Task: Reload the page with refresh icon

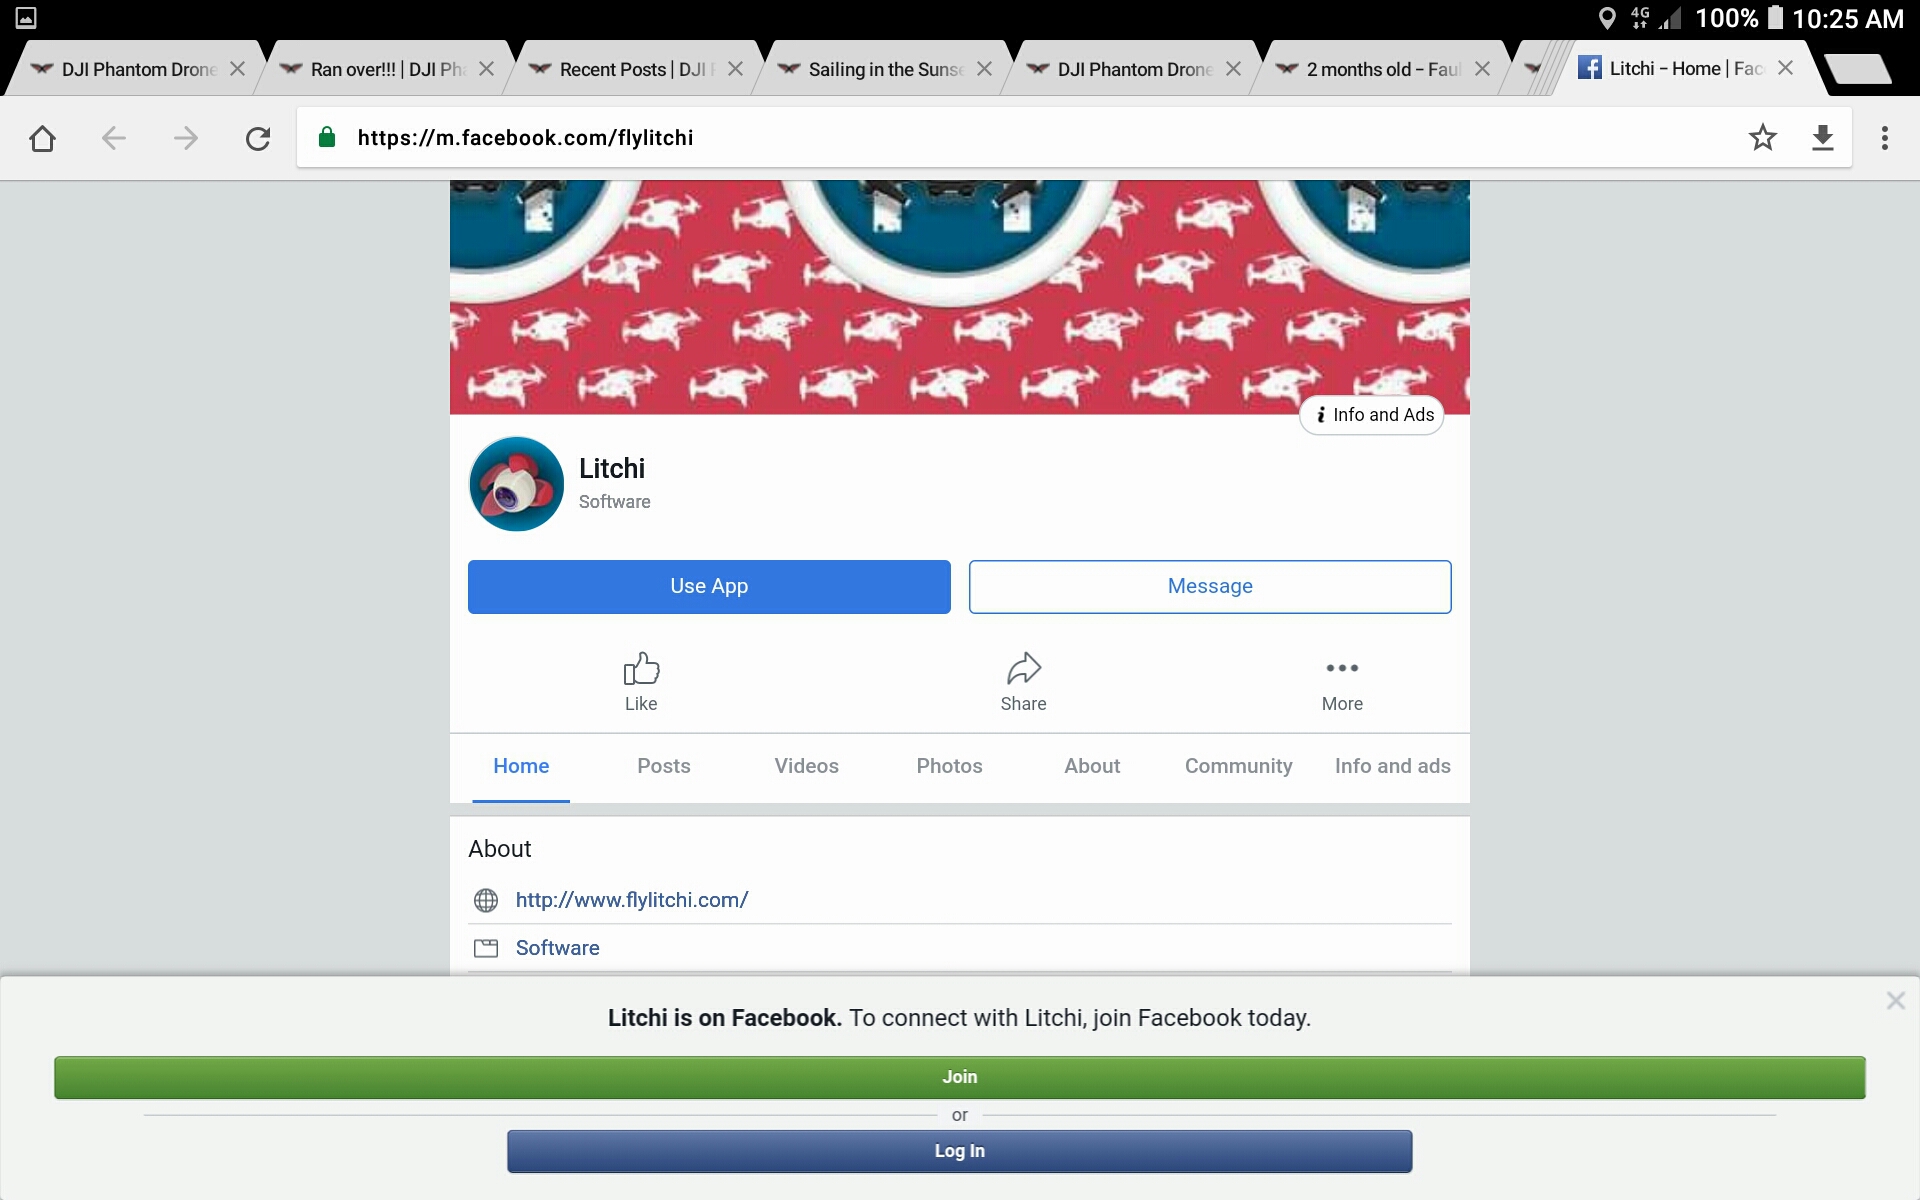Action: coord(258,138)
